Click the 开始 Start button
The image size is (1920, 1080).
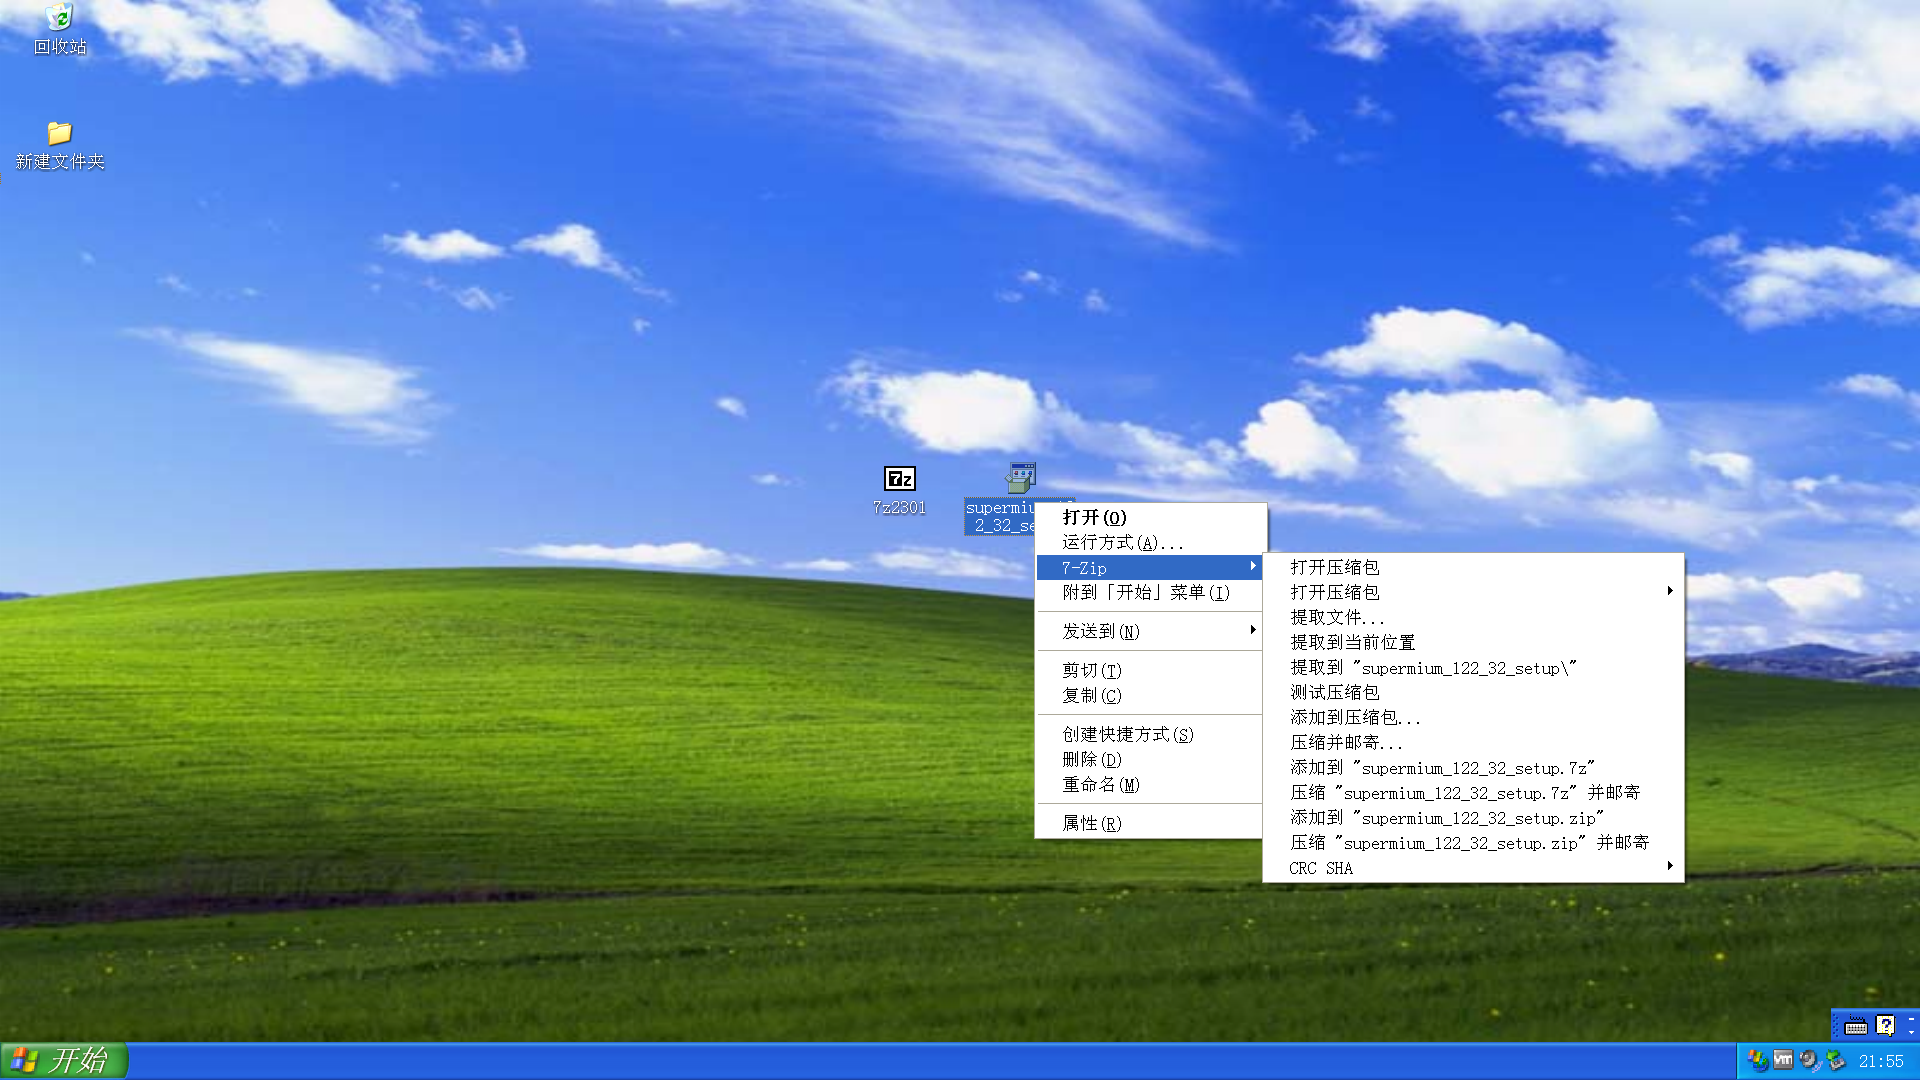pos(64,1060)
